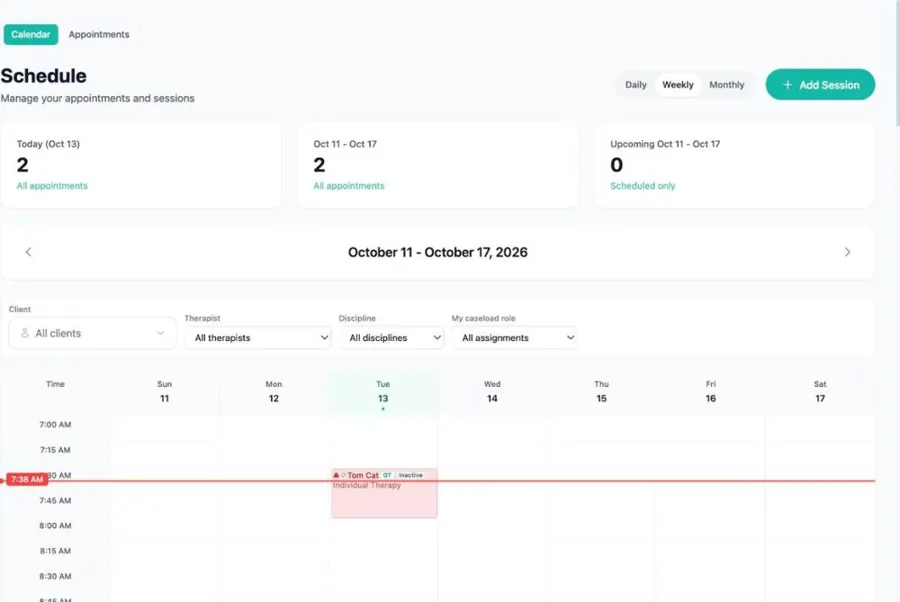Click the person icon in All clients field
The height and width of the screenshot is (602, 900).
pyautogui.click(x=25, y=333)
